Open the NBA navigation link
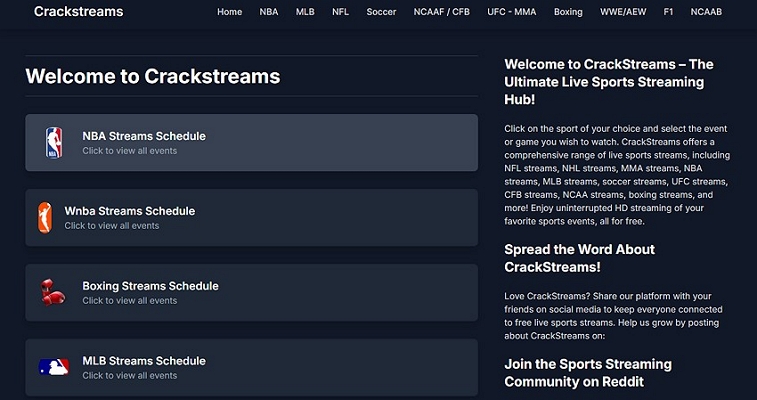 tap(269, 12)
